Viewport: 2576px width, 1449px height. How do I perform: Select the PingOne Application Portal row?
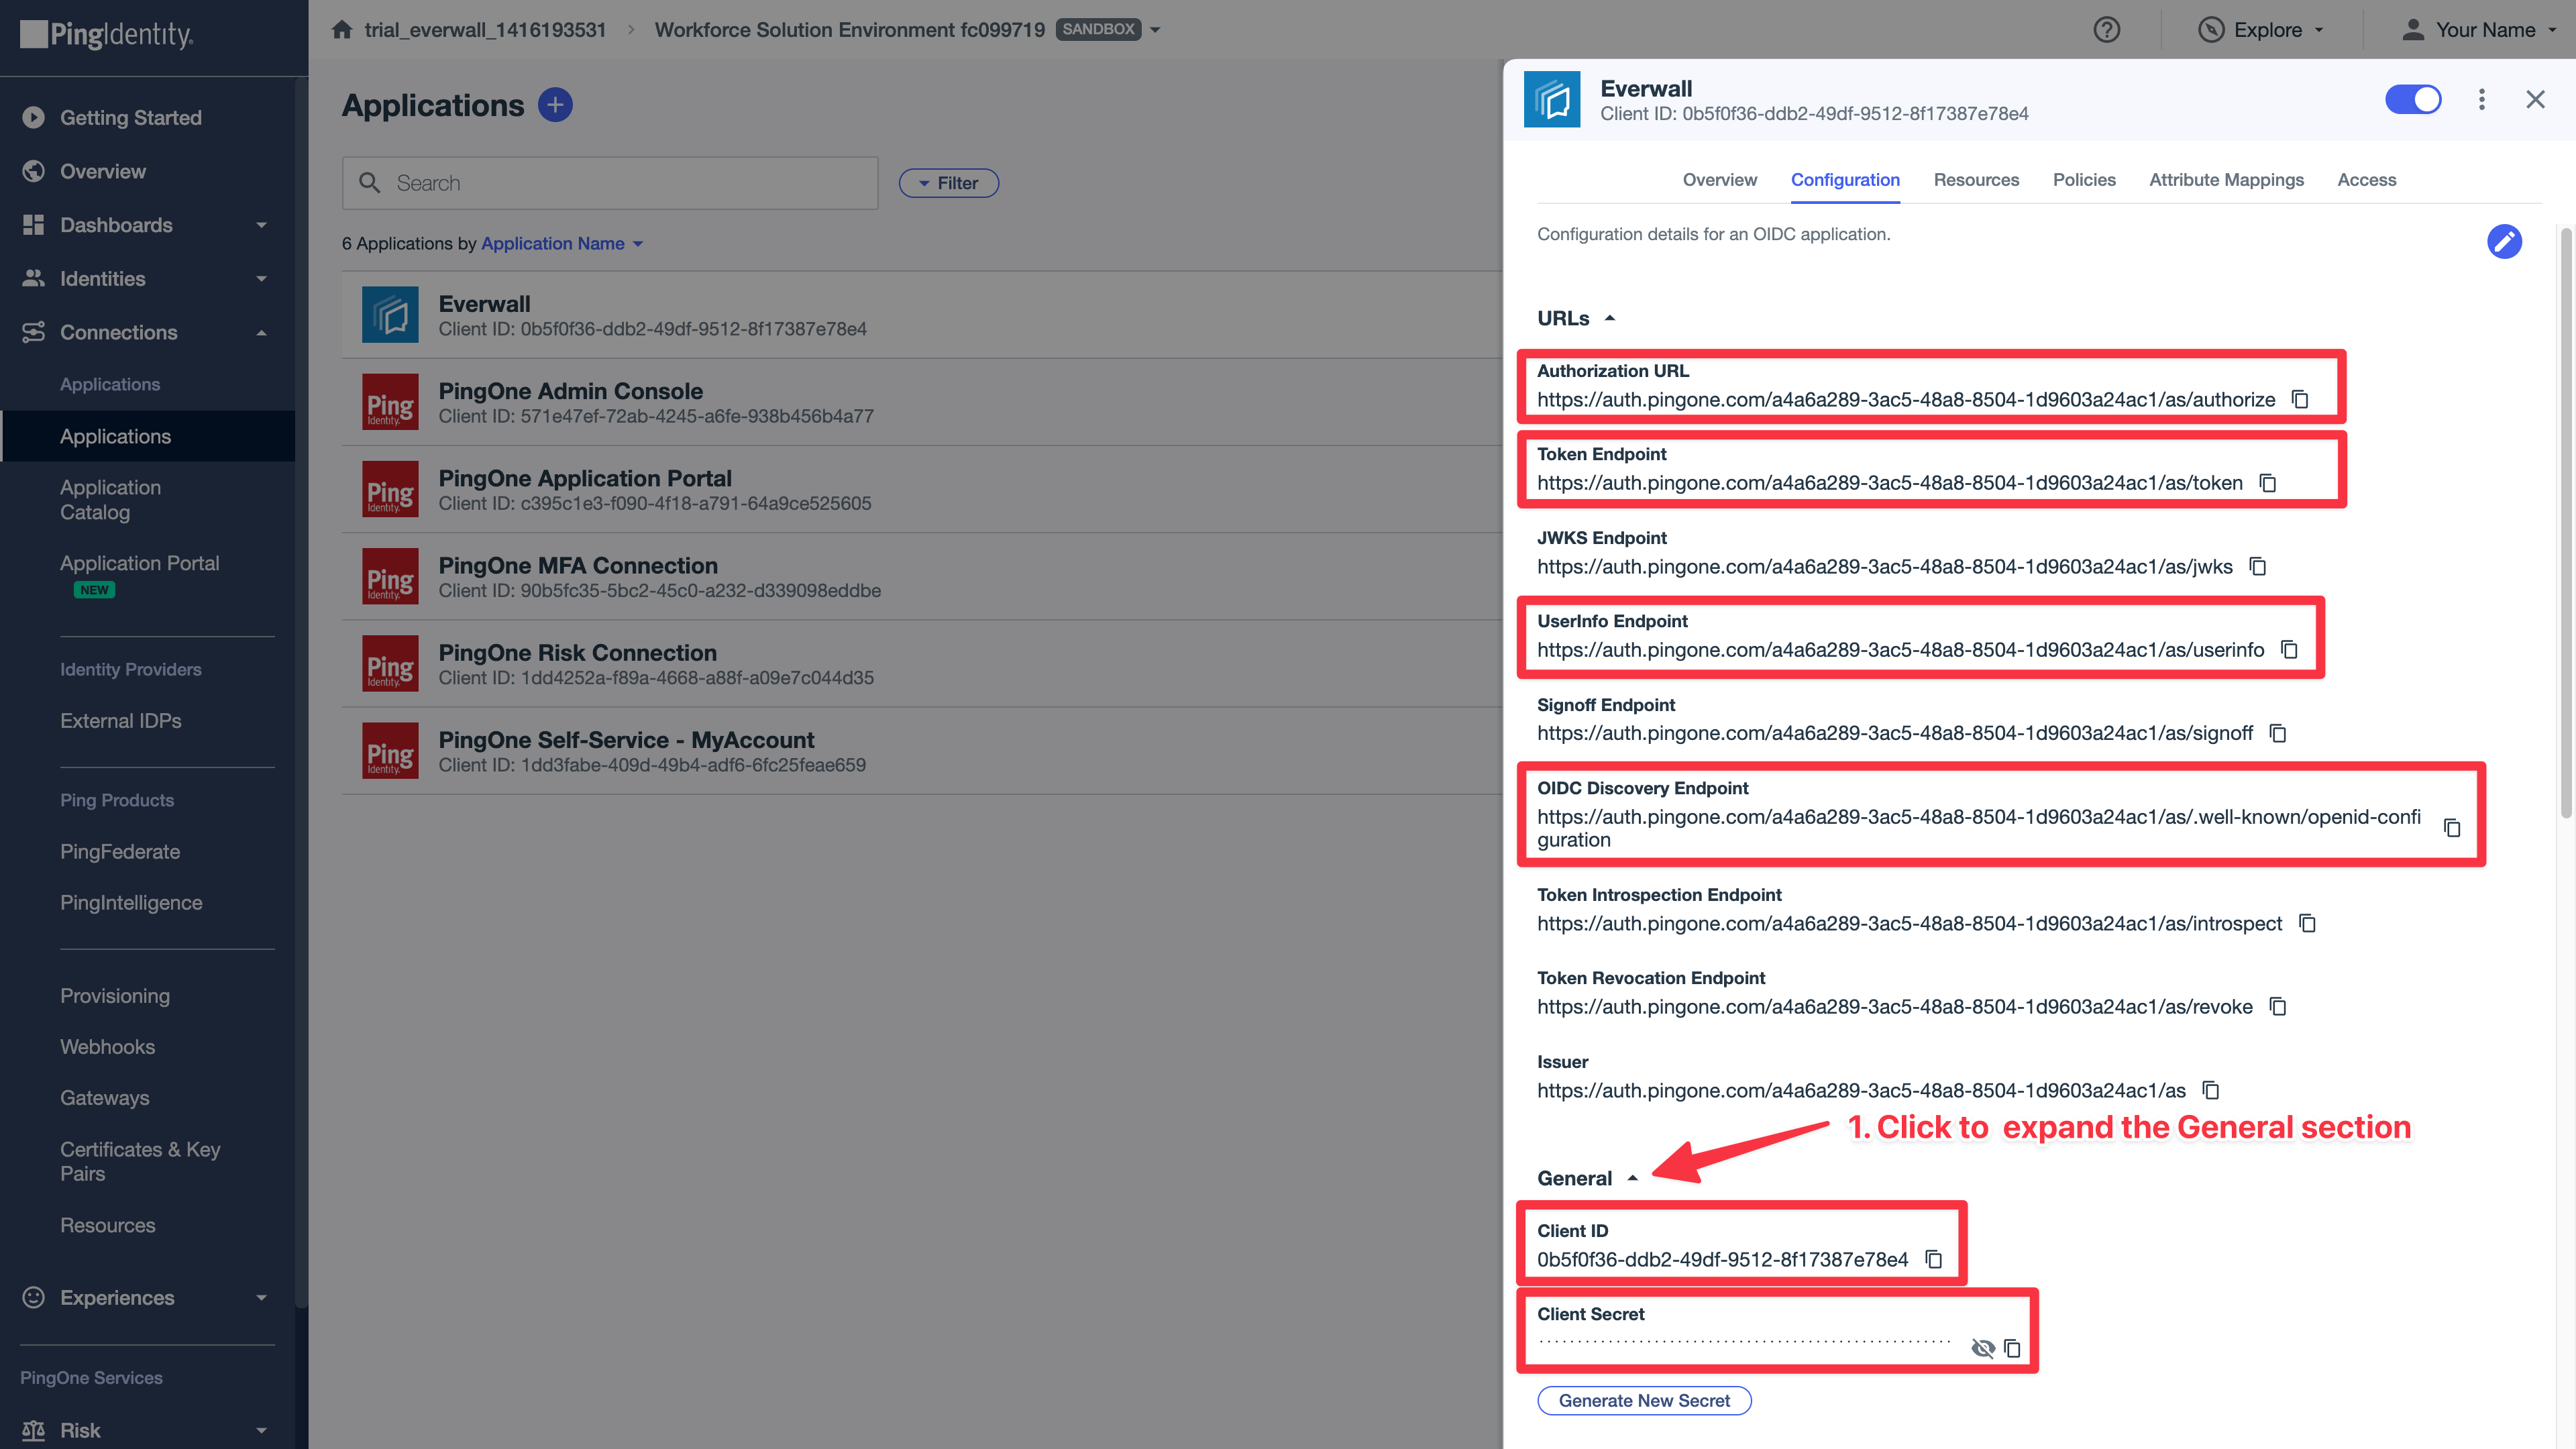pyautogui.click(x=922, y=489)
